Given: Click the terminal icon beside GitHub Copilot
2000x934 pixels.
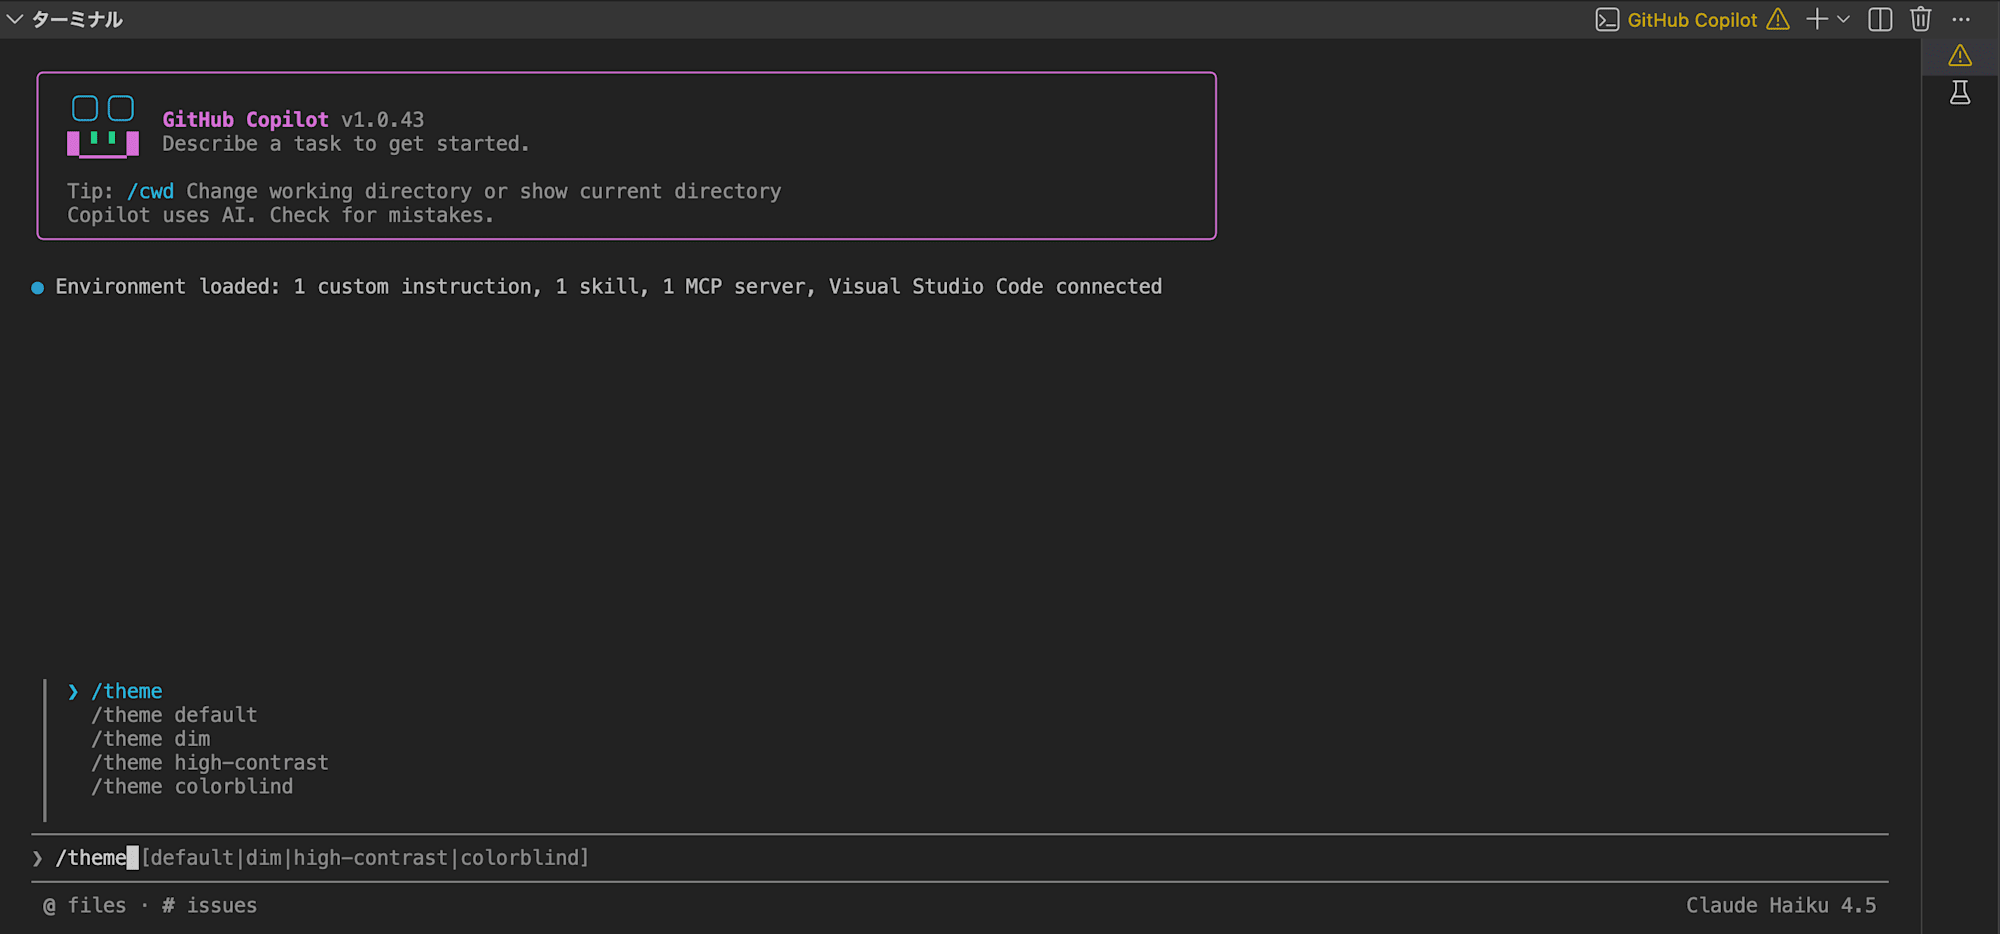Looking at the screenshot, I should pyautogui.click(x=1607, y=20).
